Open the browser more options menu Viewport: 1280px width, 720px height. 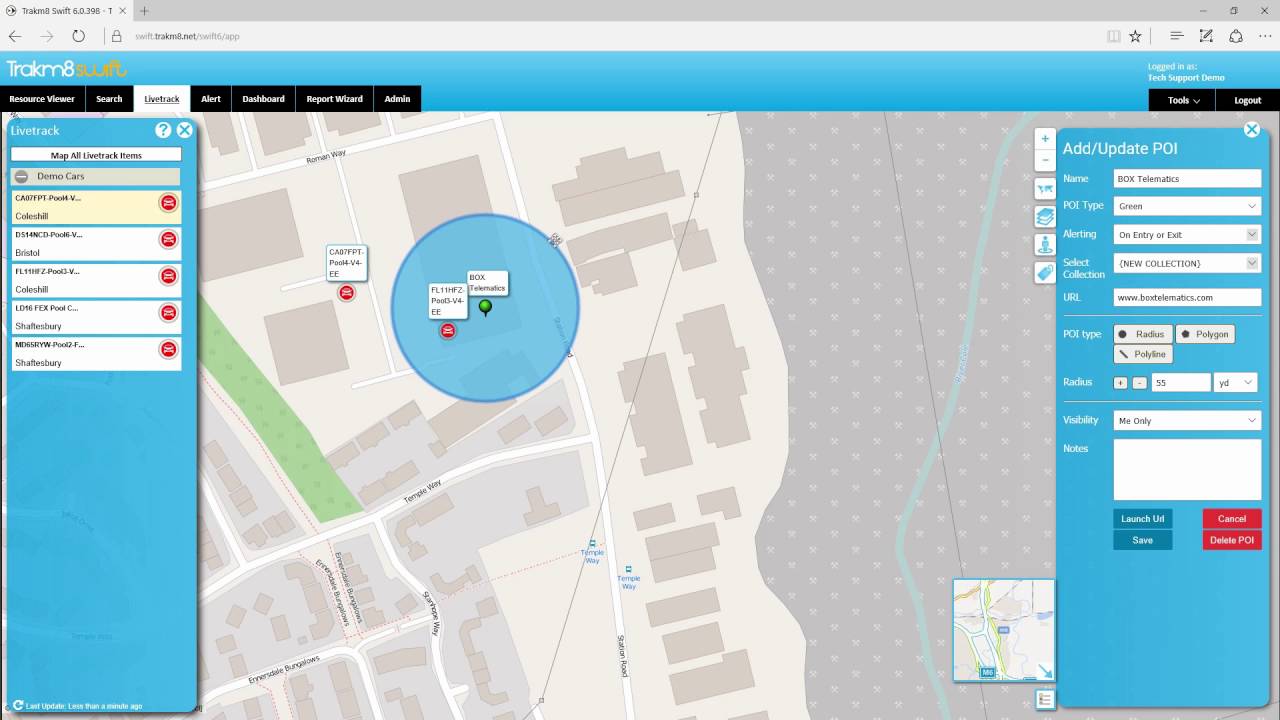[1265, 36]
